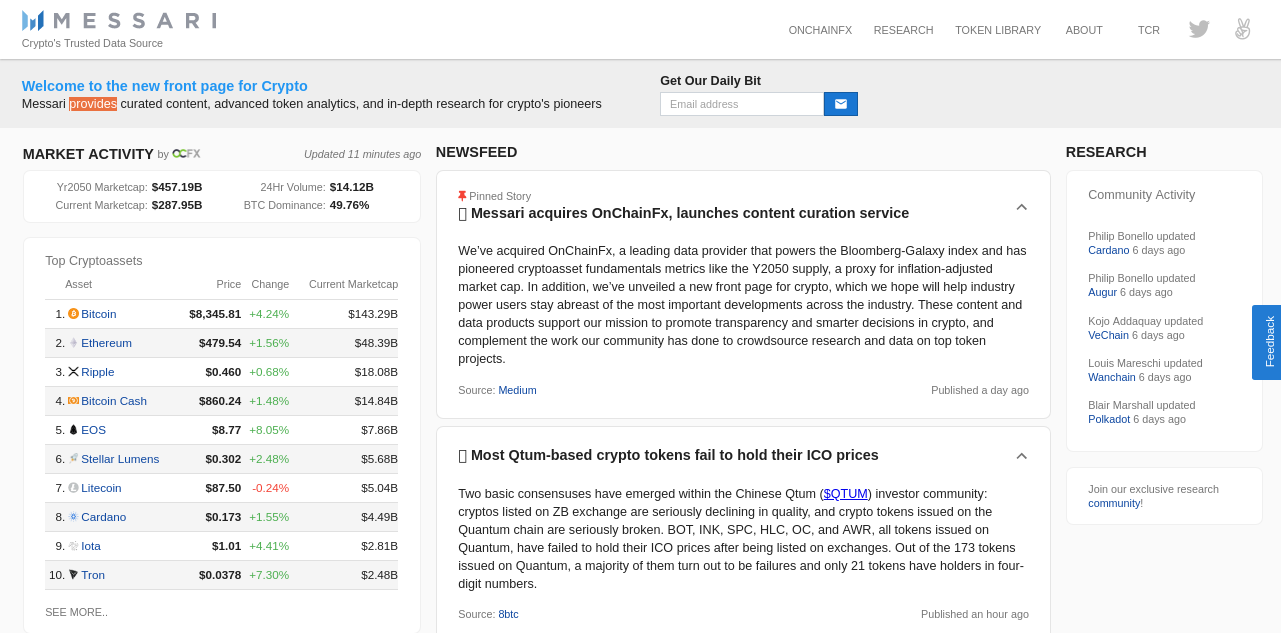Click the Bitcoin Cash icon
1281x633 pixels.
73,401
